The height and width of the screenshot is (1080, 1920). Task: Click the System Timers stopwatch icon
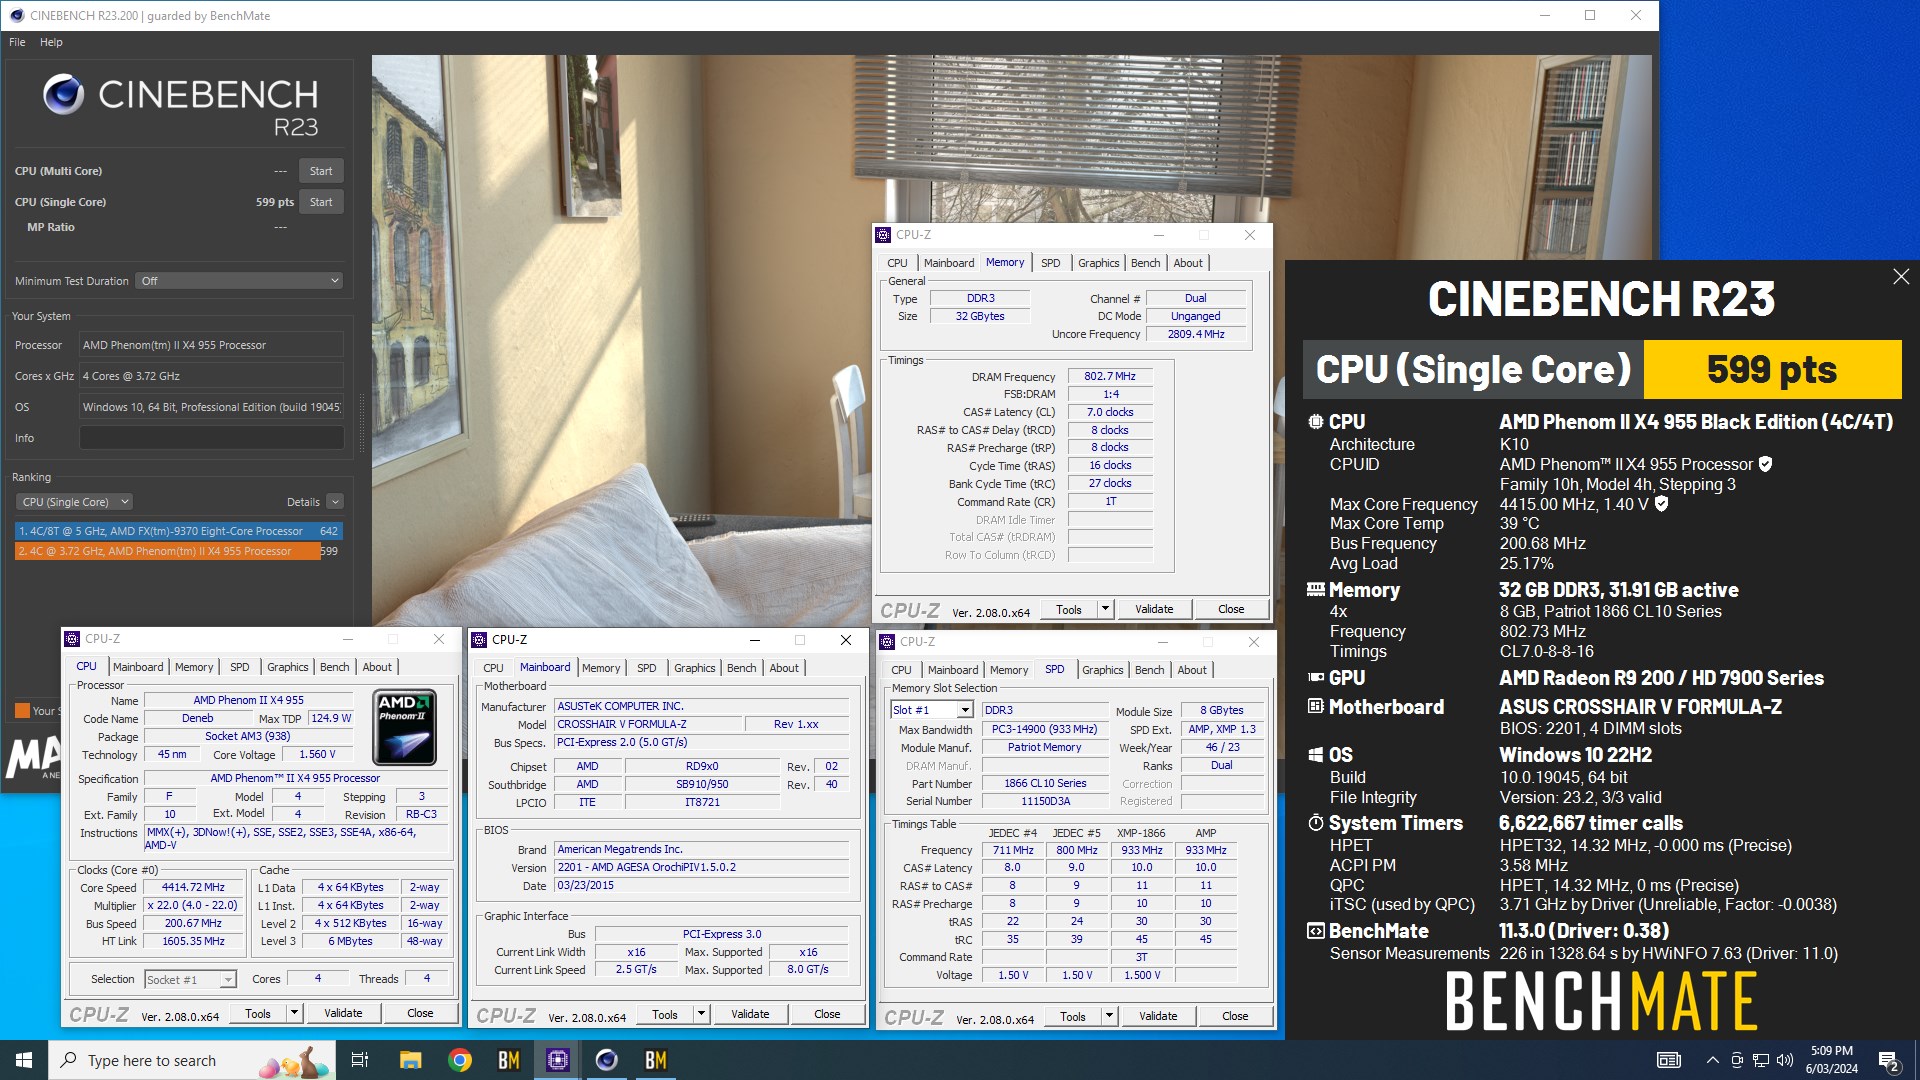pos(1315,823)
